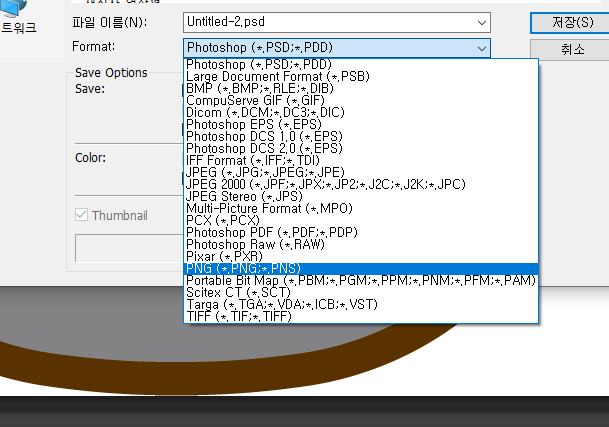Viewport: 609px width, 427px height.
Task: Select Photoshop PDF (*.PDF;*.PDP) format
Action: (x=361, y=233)
